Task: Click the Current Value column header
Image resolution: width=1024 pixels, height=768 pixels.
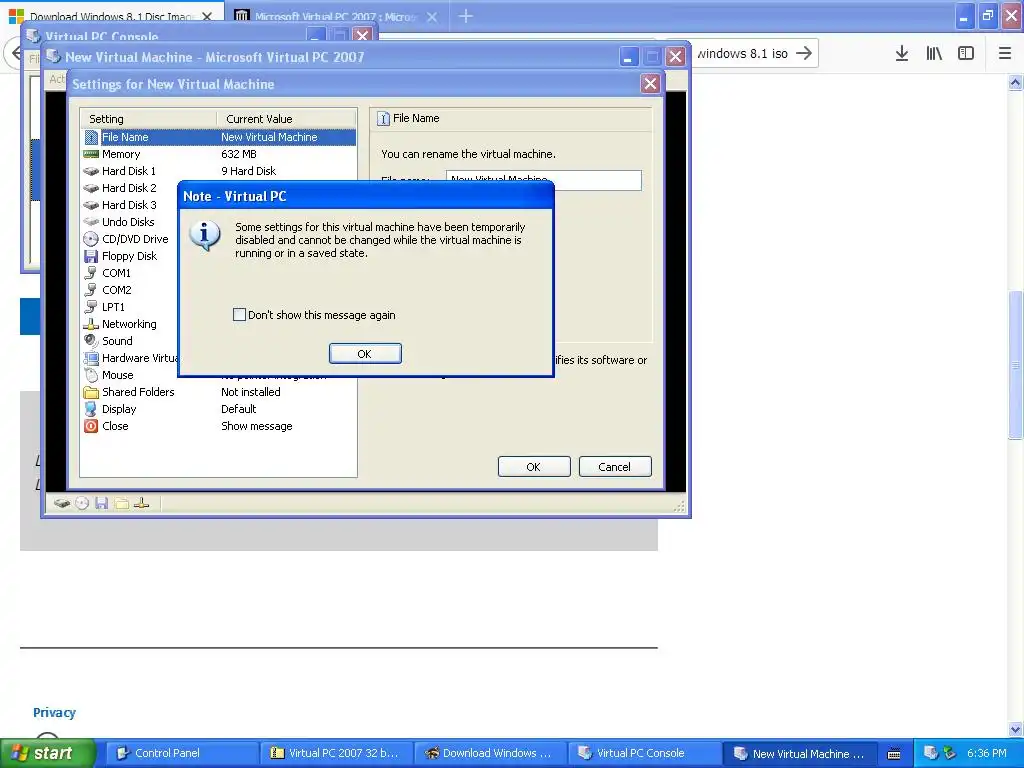Action: pos(287,119)
